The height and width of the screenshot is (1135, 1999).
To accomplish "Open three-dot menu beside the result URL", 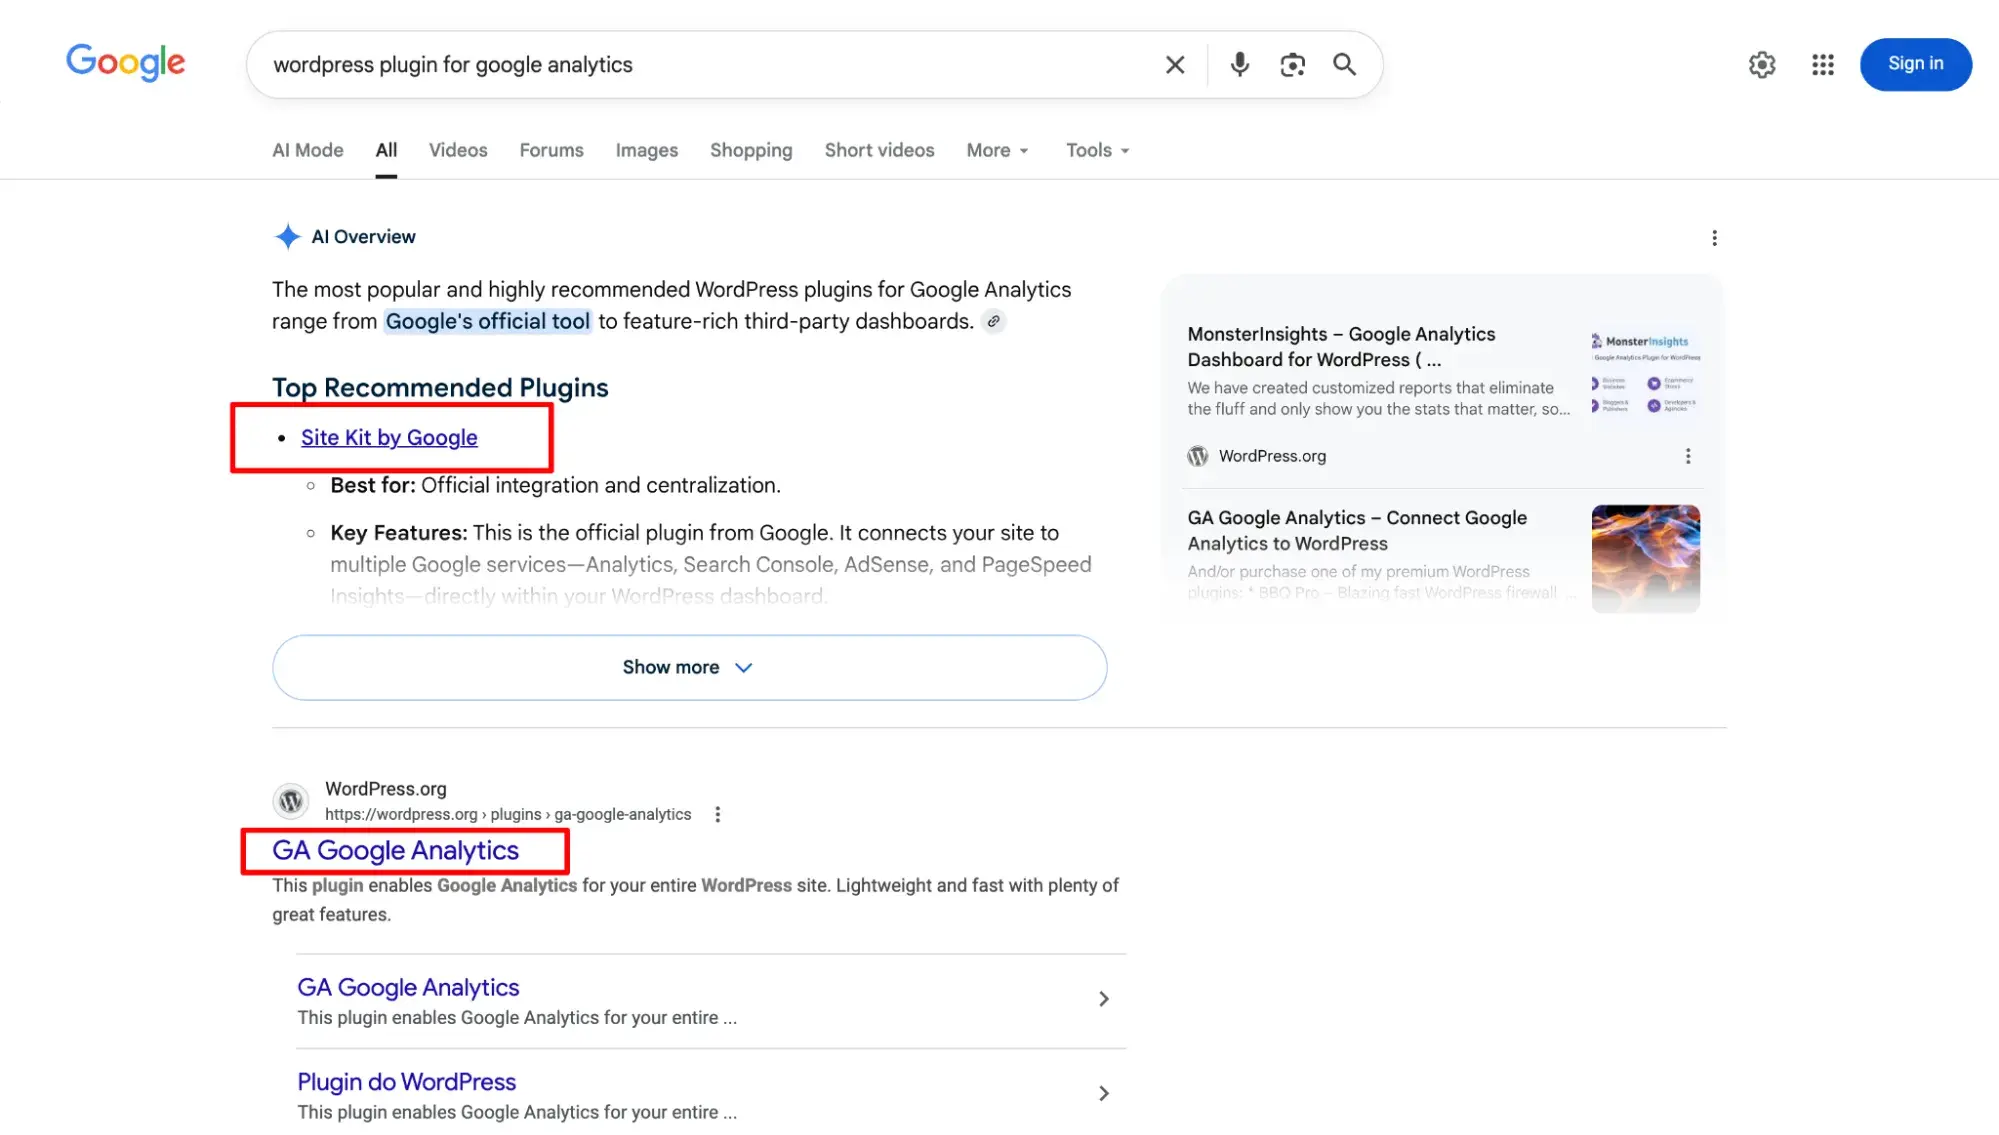I will [x=717, y=815].
